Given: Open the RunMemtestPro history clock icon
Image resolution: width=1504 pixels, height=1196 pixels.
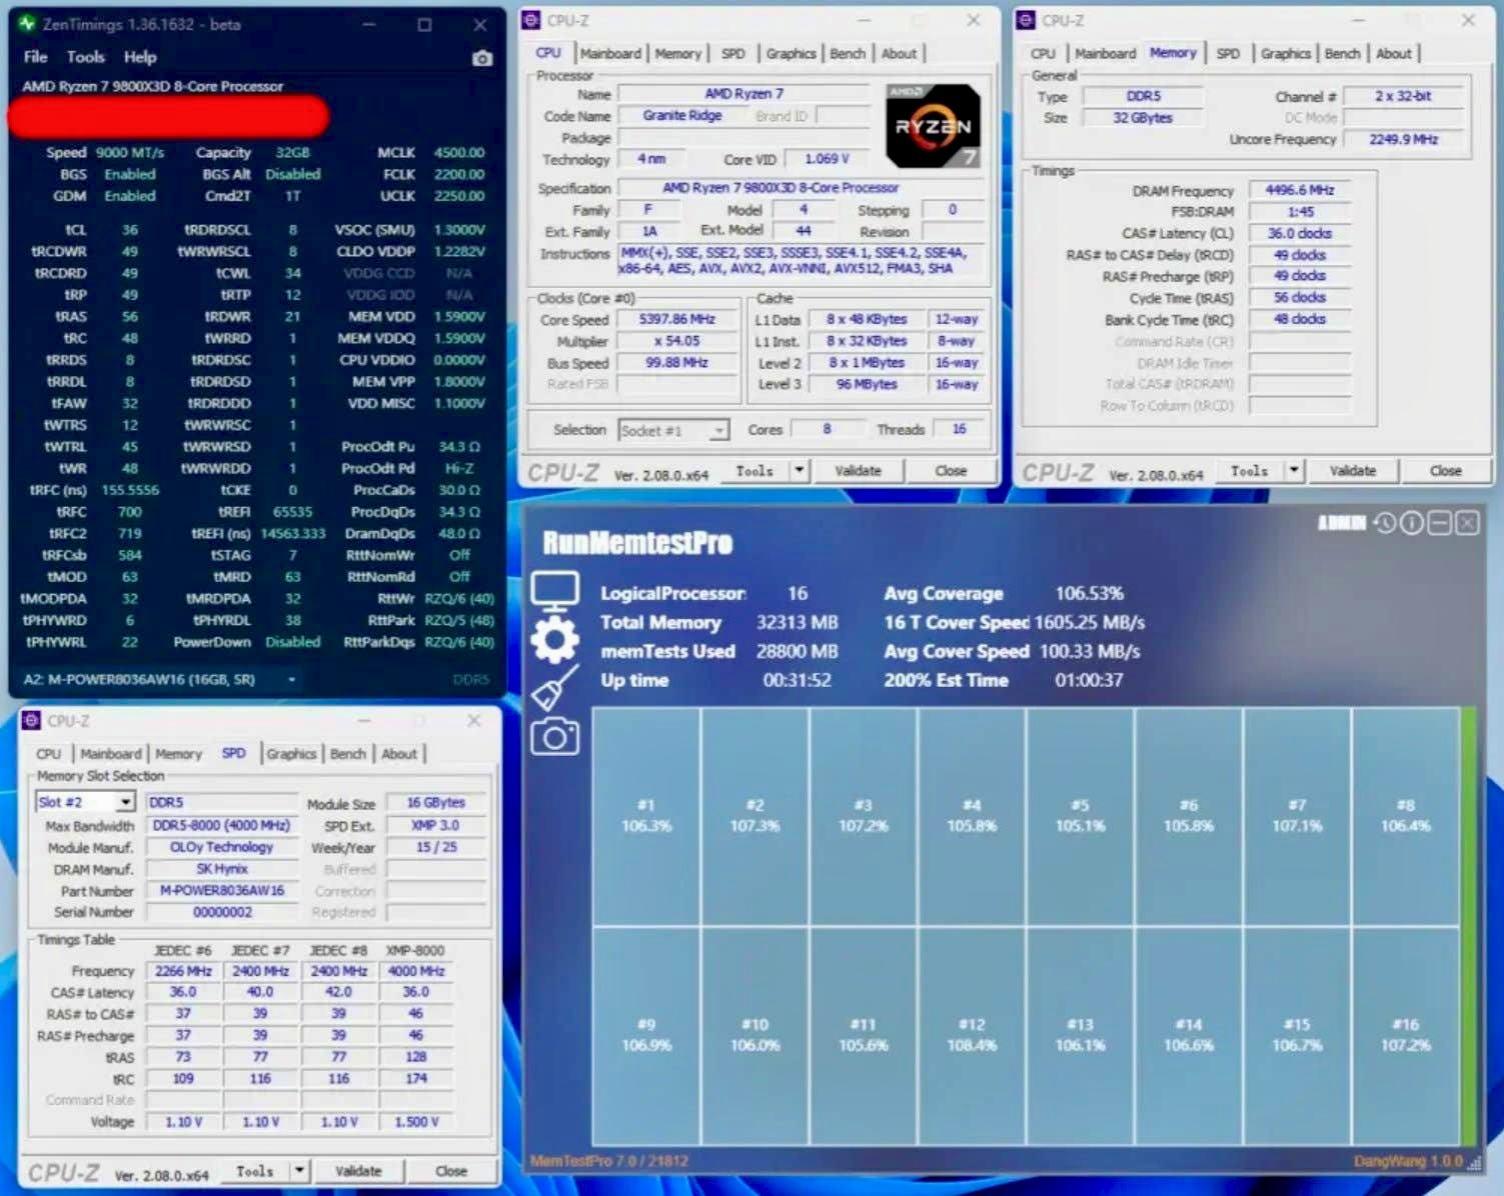Looking at the screenshot, I should coord(1385,523).
